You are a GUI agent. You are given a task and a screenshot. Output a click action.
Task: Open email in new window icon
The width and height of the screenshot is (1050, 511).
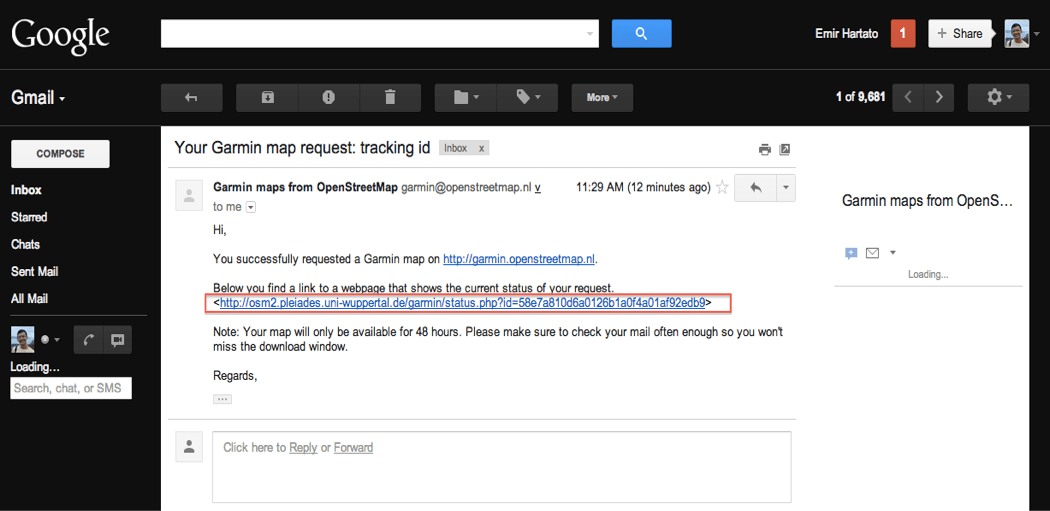point(785,149)
